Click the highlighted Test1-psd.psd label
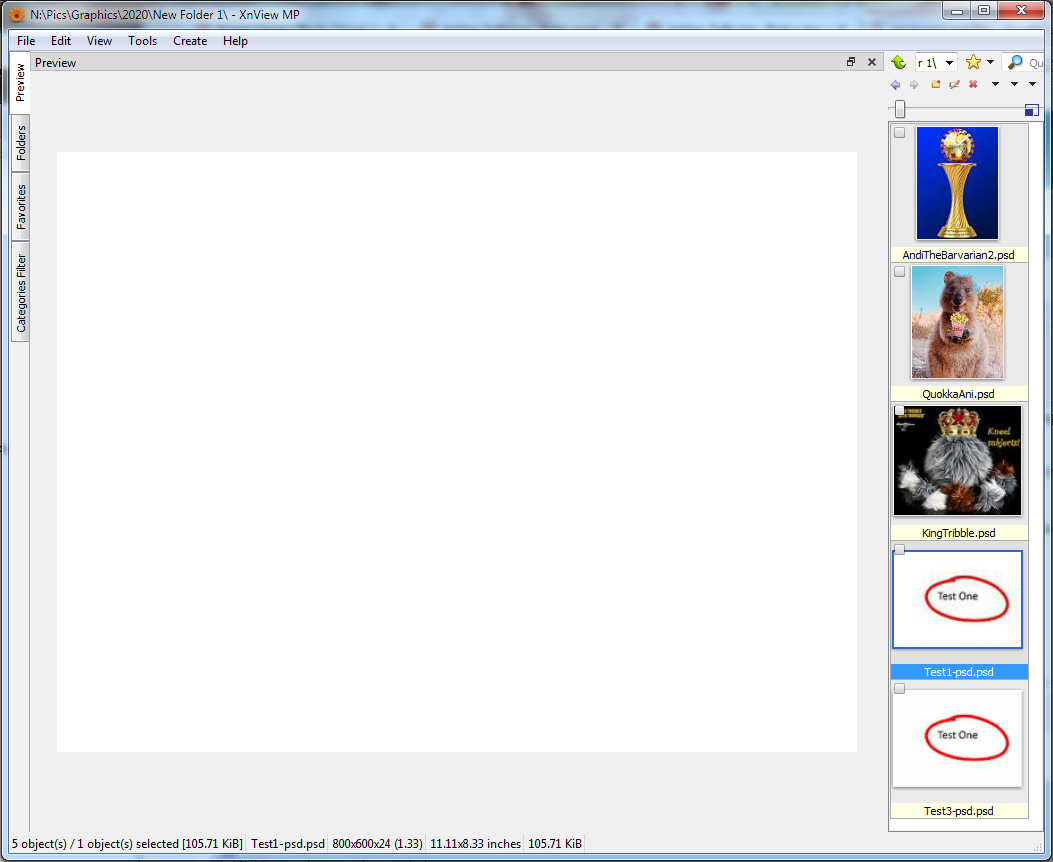 pos(959,672)
